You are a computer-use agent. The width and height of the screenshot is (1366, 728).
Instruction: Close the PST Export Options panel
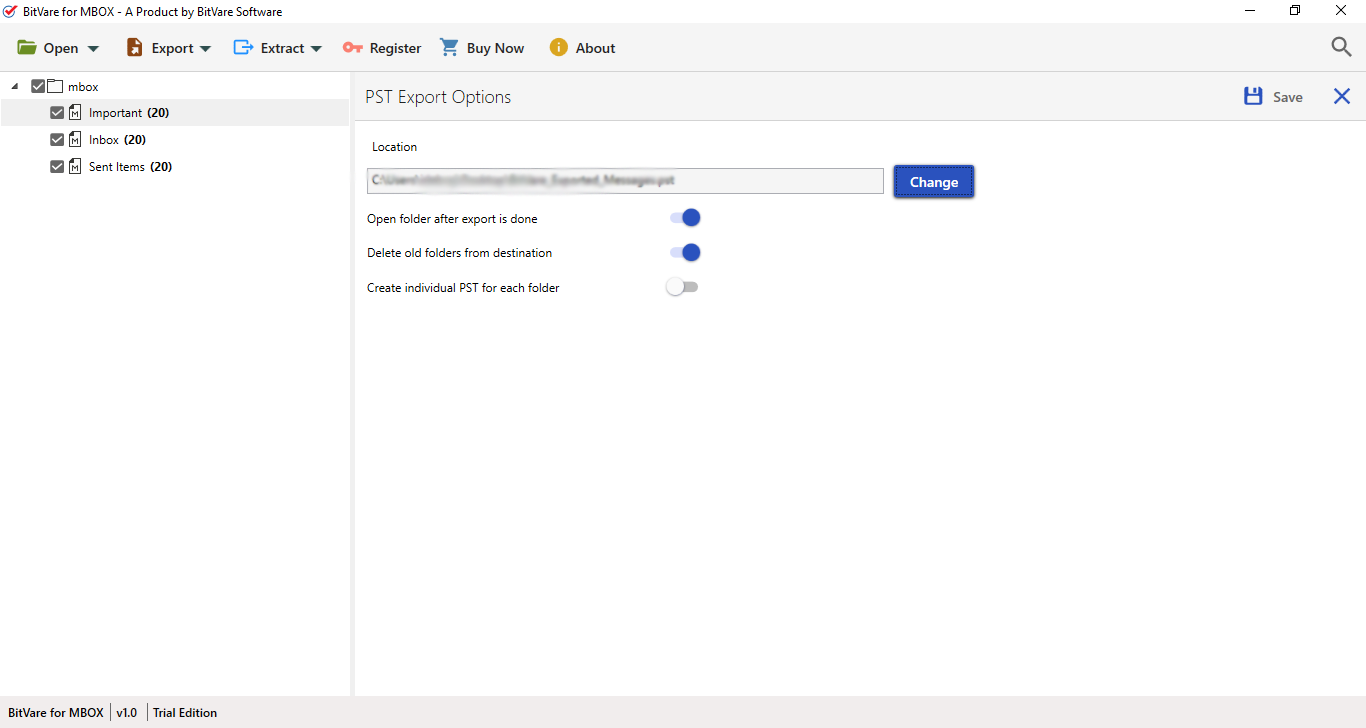[x=1342, y=96]
